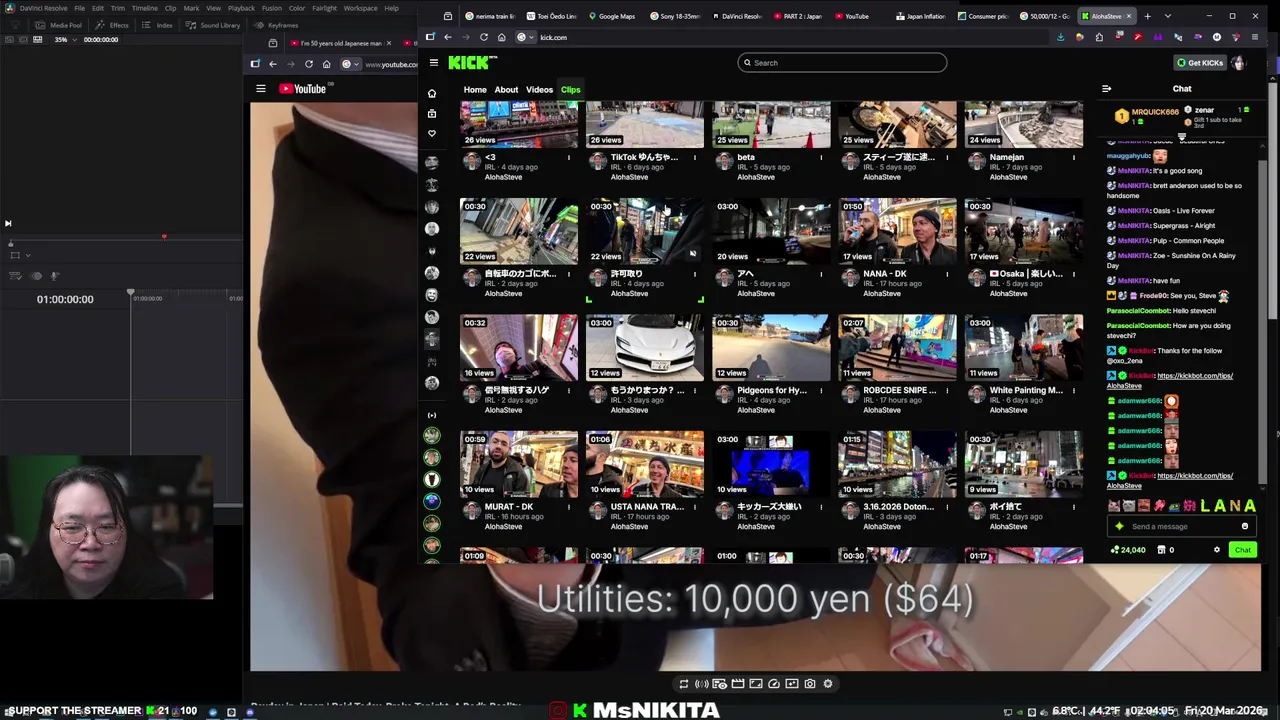The image size is (1280, 720).
Task: Click the YouTube logo
Action: [303, 89]
